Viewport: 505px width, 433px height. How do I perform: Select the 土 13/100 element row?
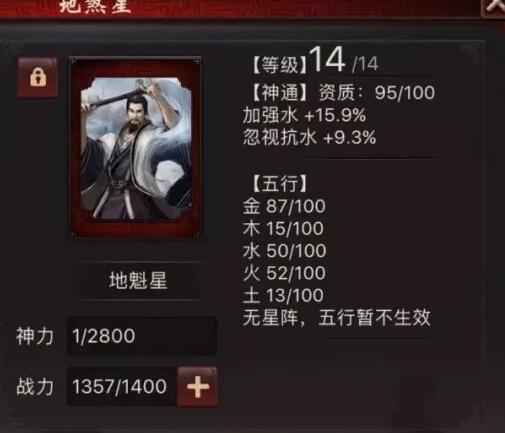(x=283, y=295)
